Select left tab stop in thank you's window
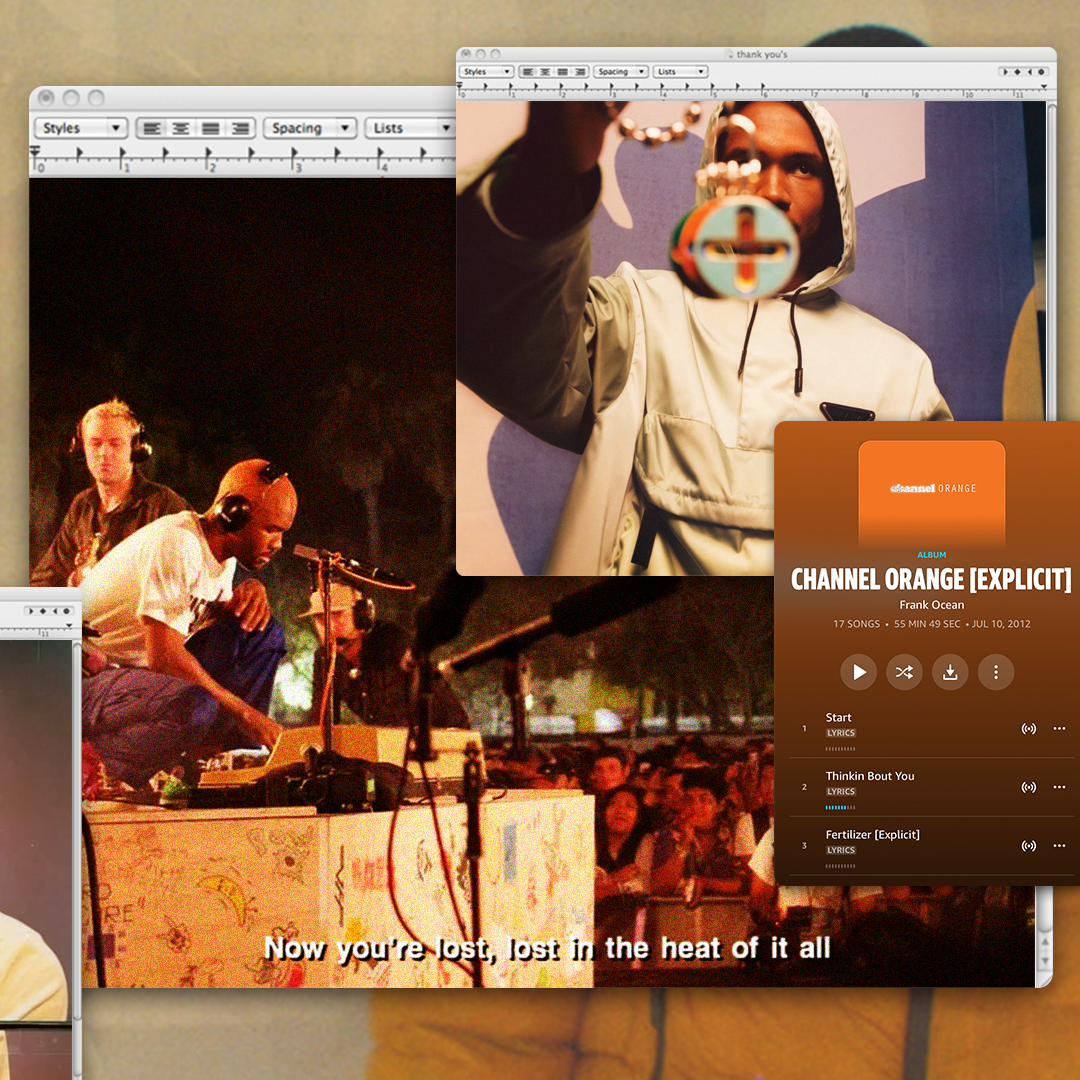The height and width of the screenshot is (1080, 1080). pos(1006,72)
